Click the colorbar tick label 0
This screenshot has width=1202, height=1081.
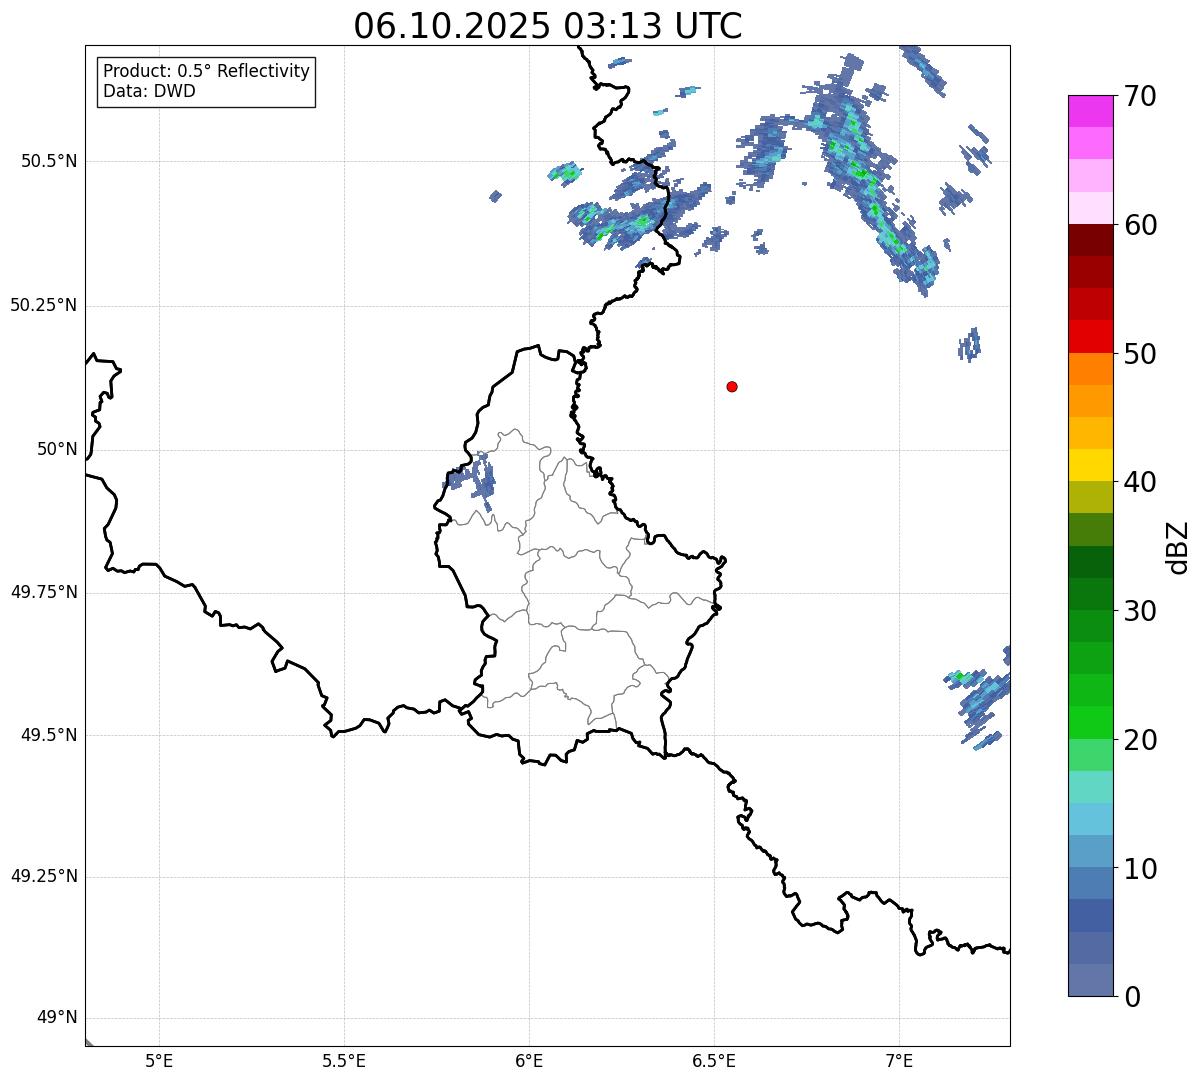coord(1132,997)
